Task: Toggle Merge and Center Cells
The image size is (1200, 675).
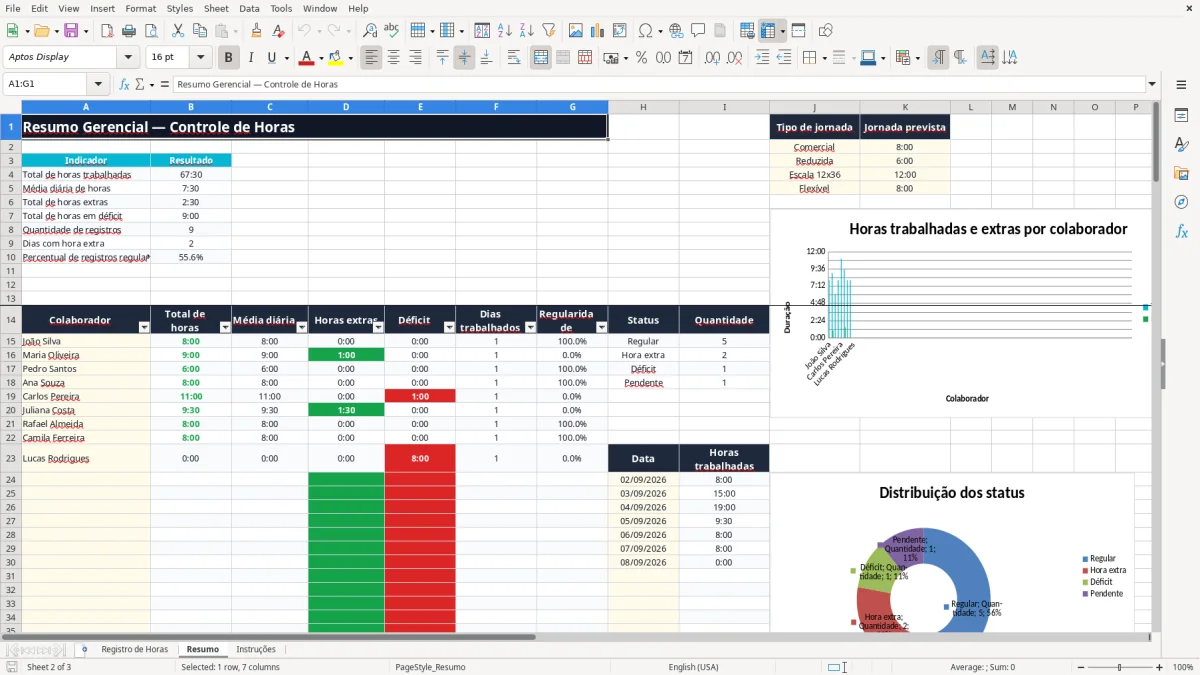Action: pos(541,58)
